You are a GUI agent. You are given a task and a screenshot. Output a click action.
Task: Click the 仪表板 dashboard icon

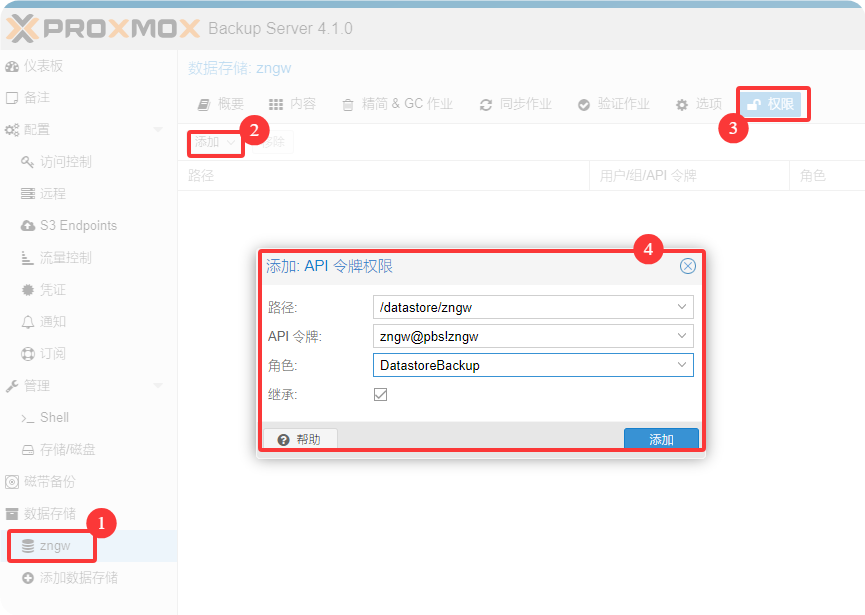[x=12, y=66]
